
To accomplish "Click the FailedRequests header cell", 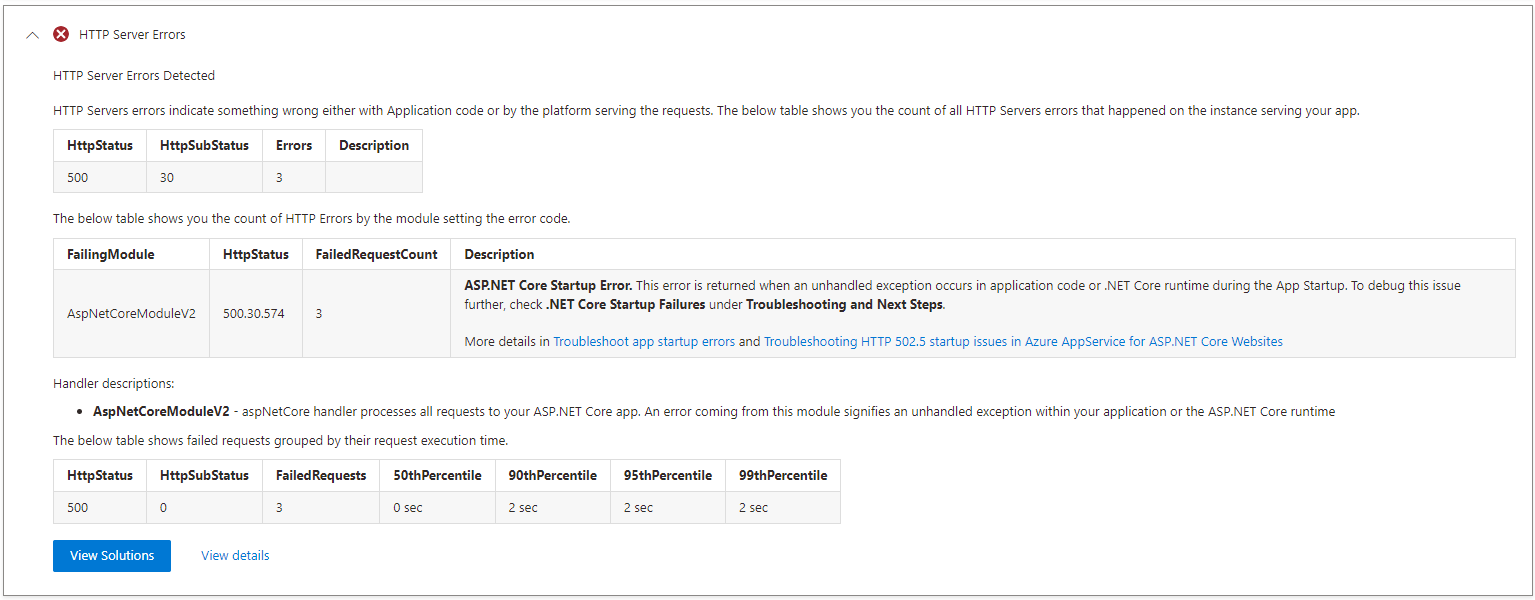I will 321,475.
